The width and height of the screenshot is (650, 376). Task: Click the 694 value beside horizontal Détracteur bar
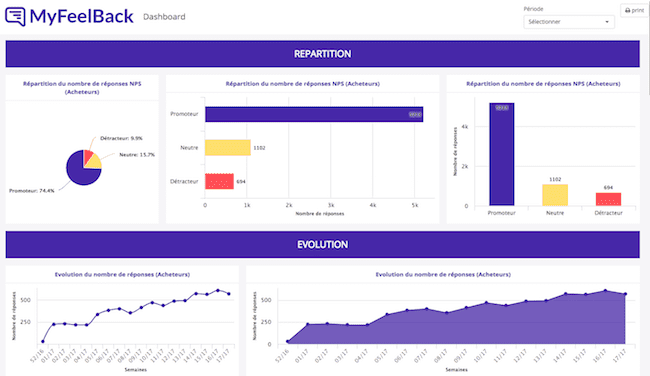(x=241, y=182)
